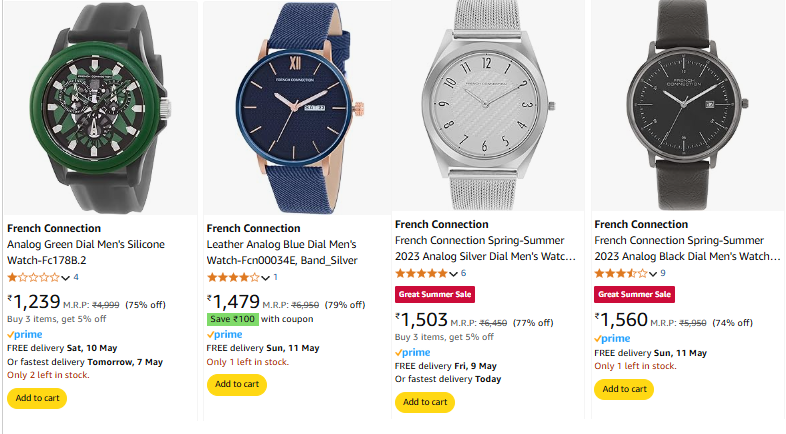Viewport: 786px width, 434px height.
Task: Expand rating chevron for blue dial watch
Action: [x=265, y=278]
